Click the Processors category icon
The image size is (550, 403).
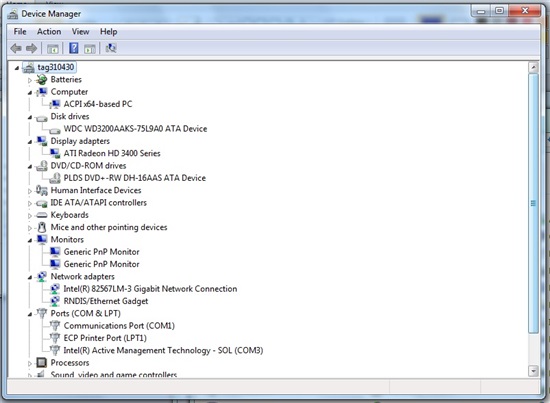click(x=41, y=362)
